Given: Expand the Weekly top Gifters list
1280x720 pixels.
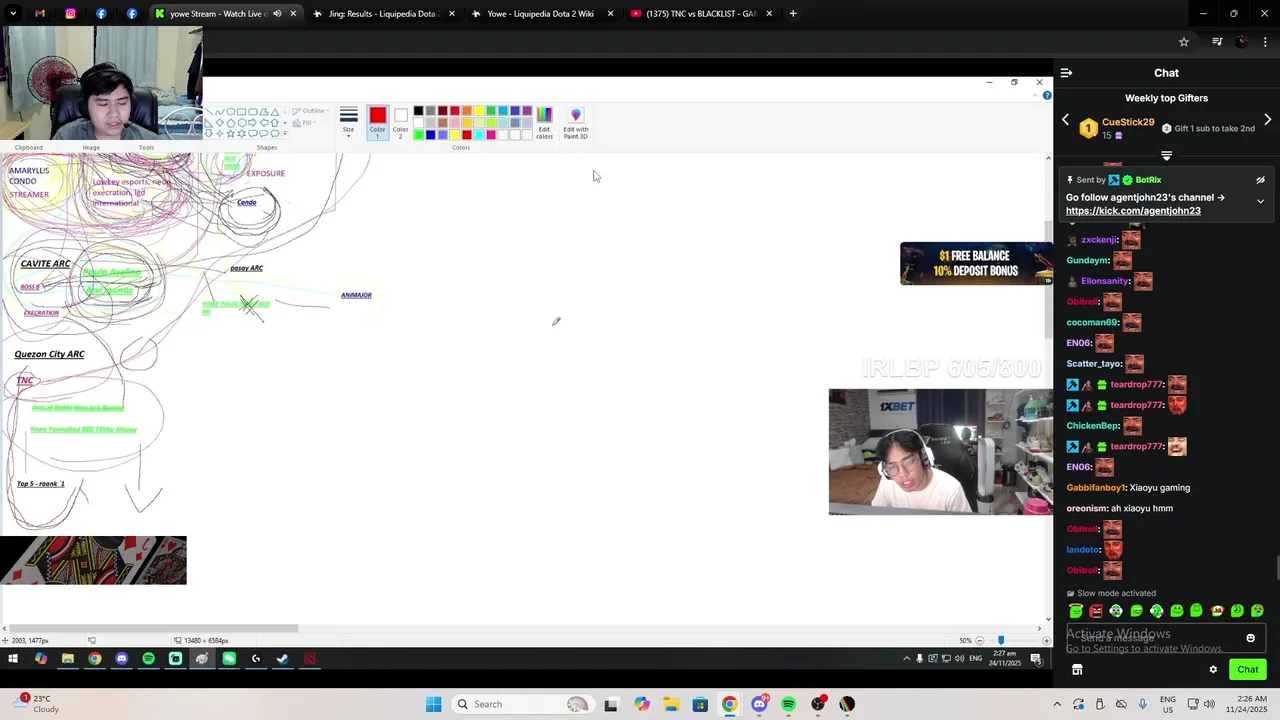Looking at the screenshot, I should (x=1166, y=156).
